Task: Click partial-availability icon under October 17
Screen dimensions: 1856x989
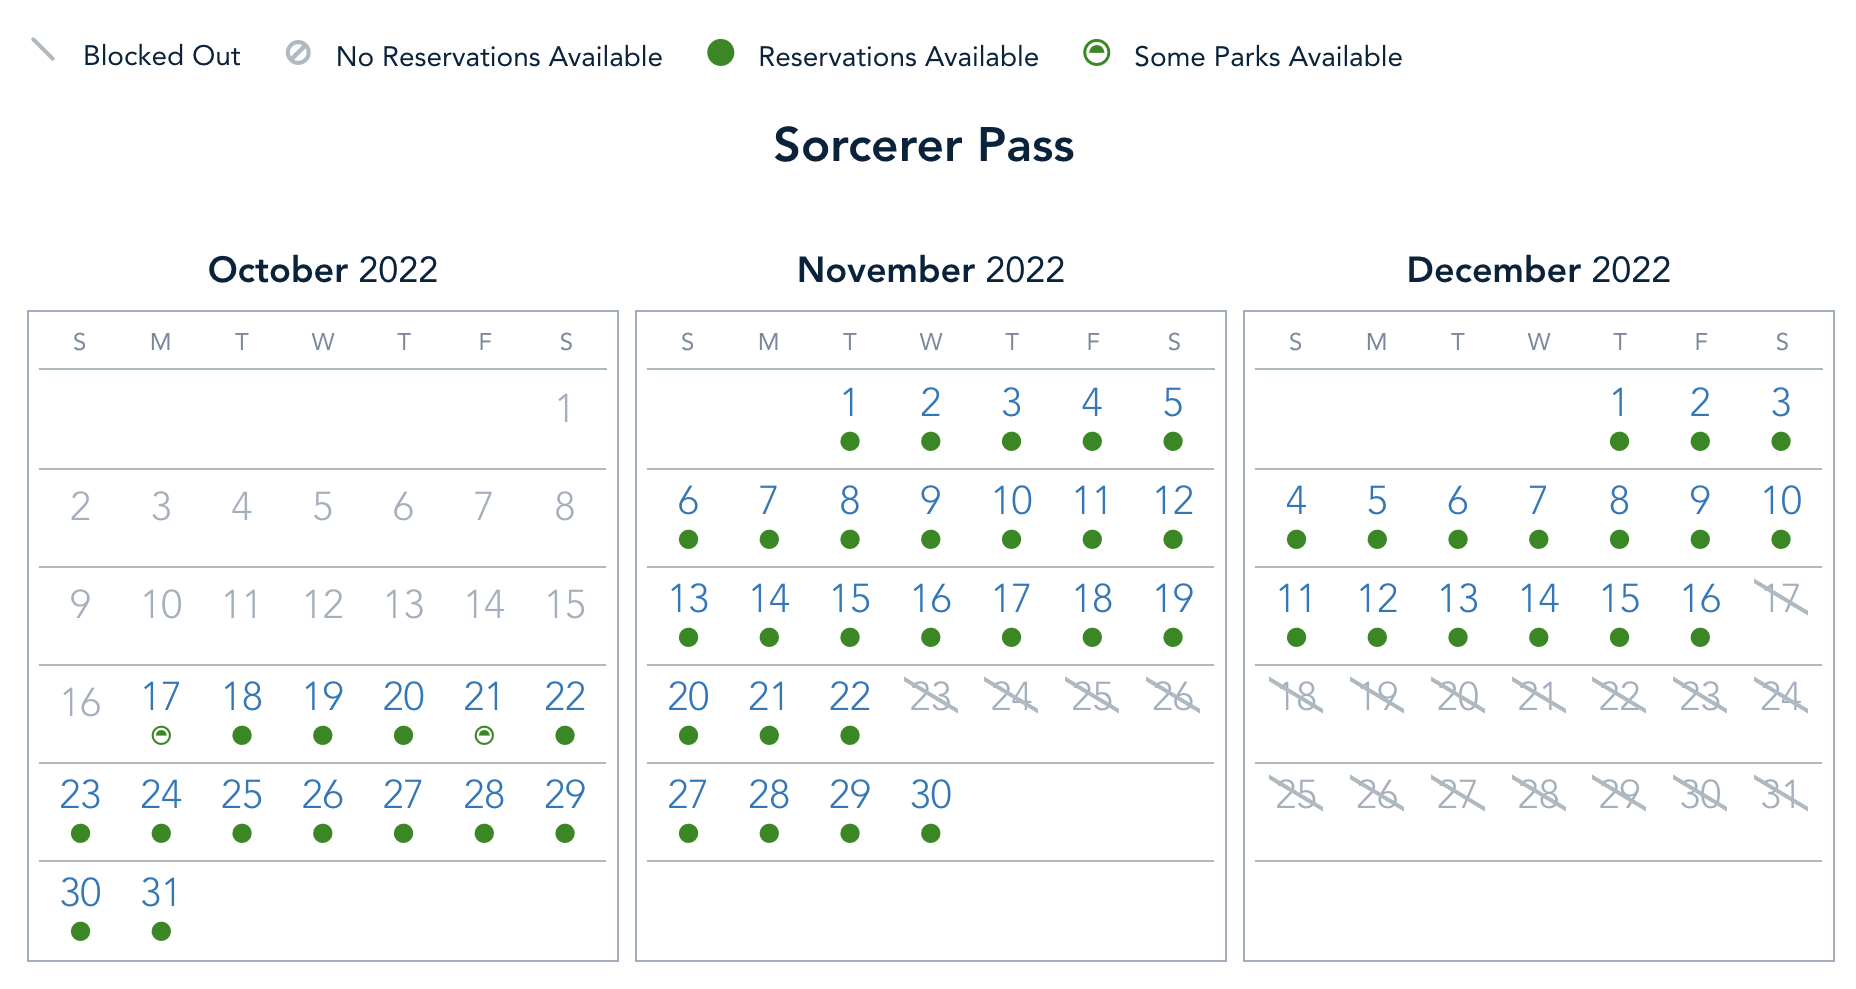Action: (x=161, y=736)
